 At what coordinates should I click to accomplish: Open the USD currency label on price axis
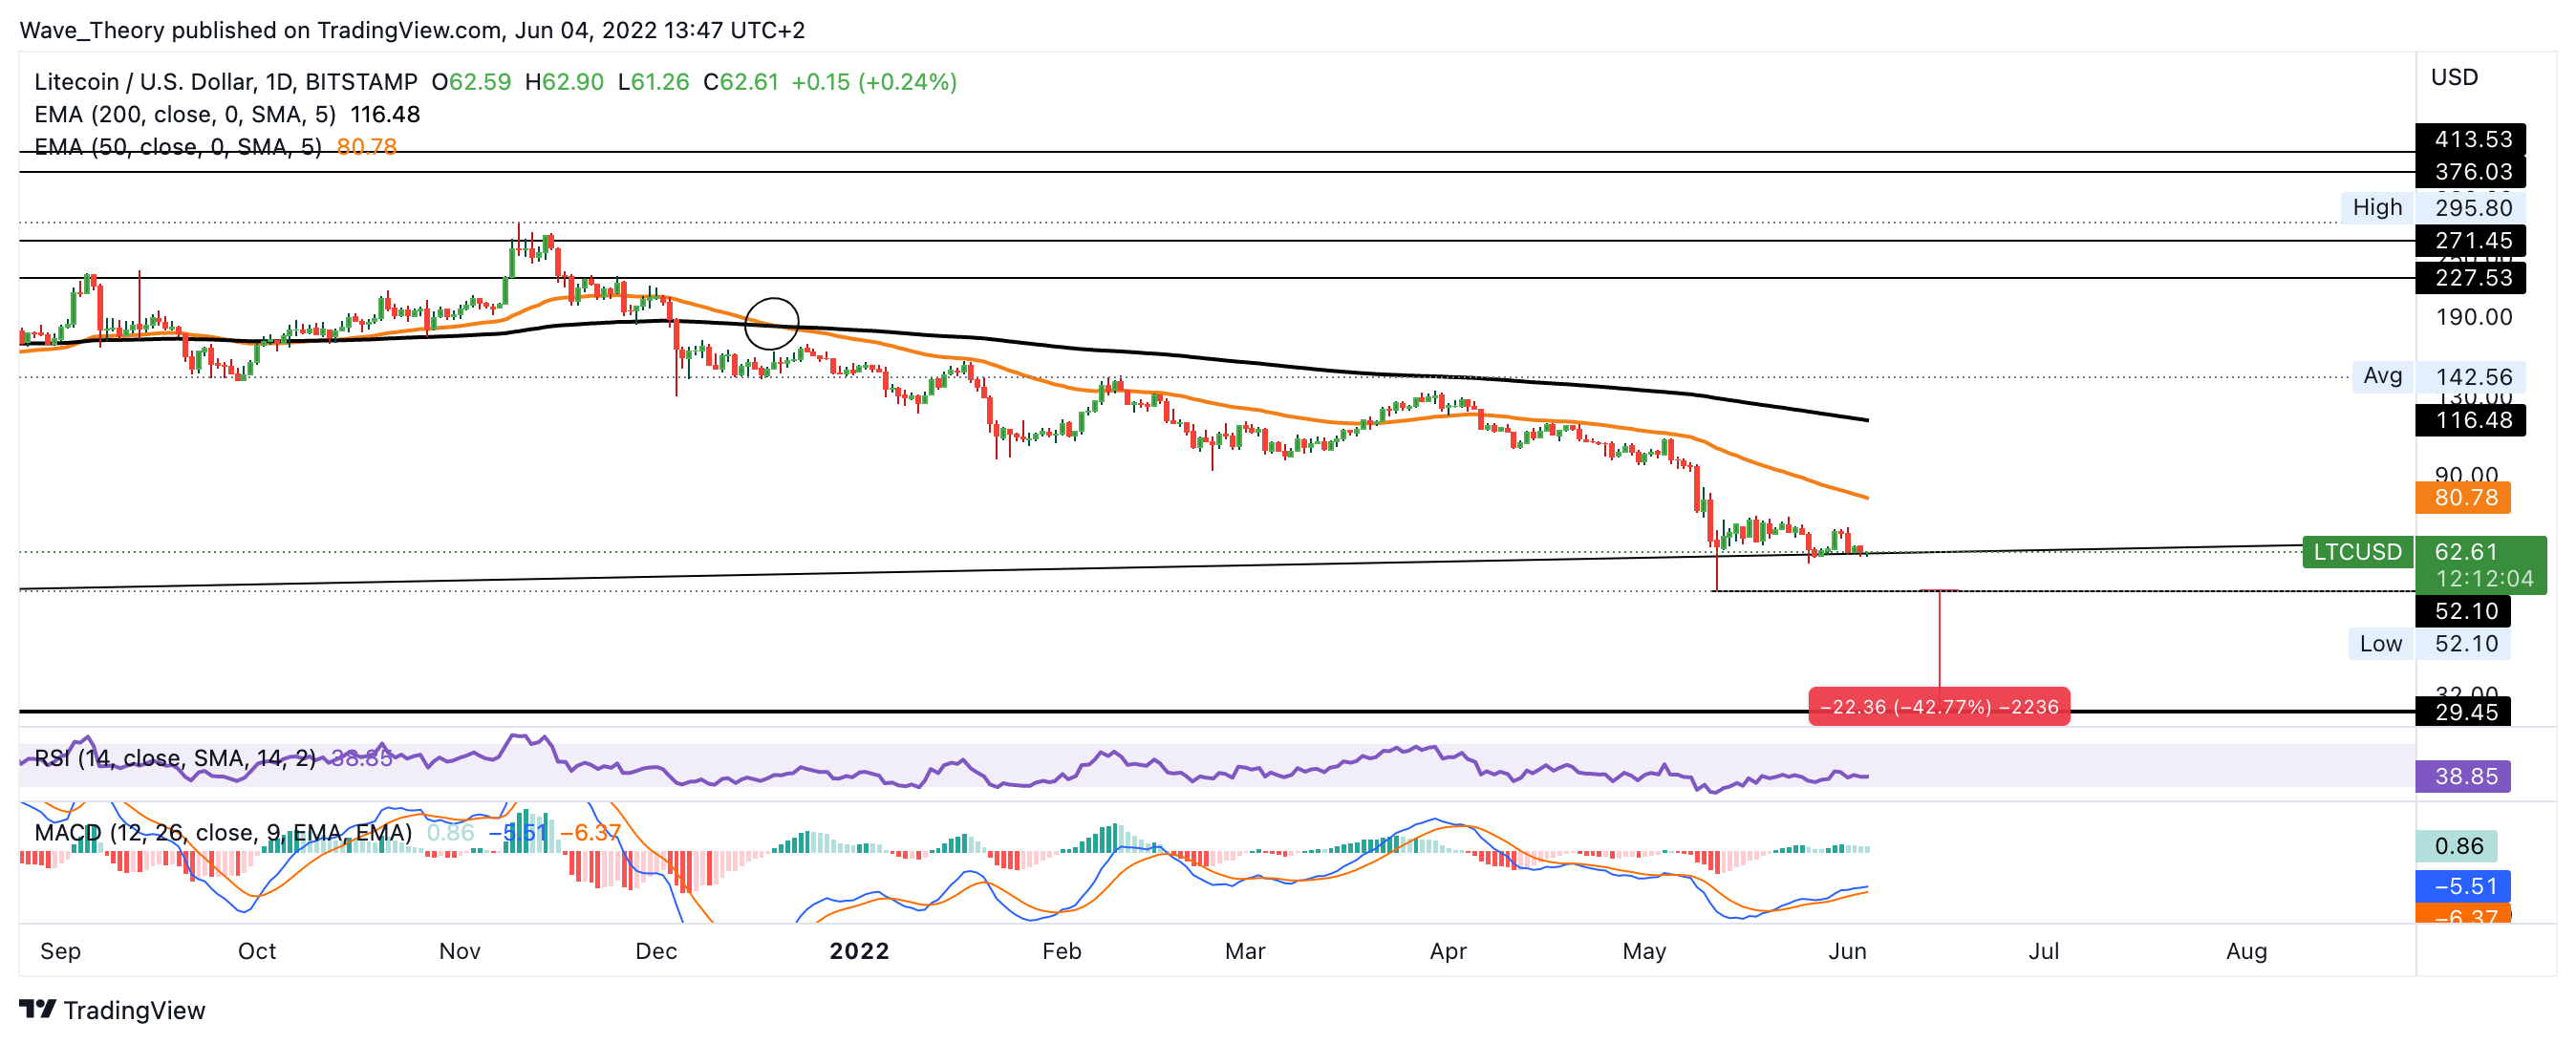[2454, 77]
